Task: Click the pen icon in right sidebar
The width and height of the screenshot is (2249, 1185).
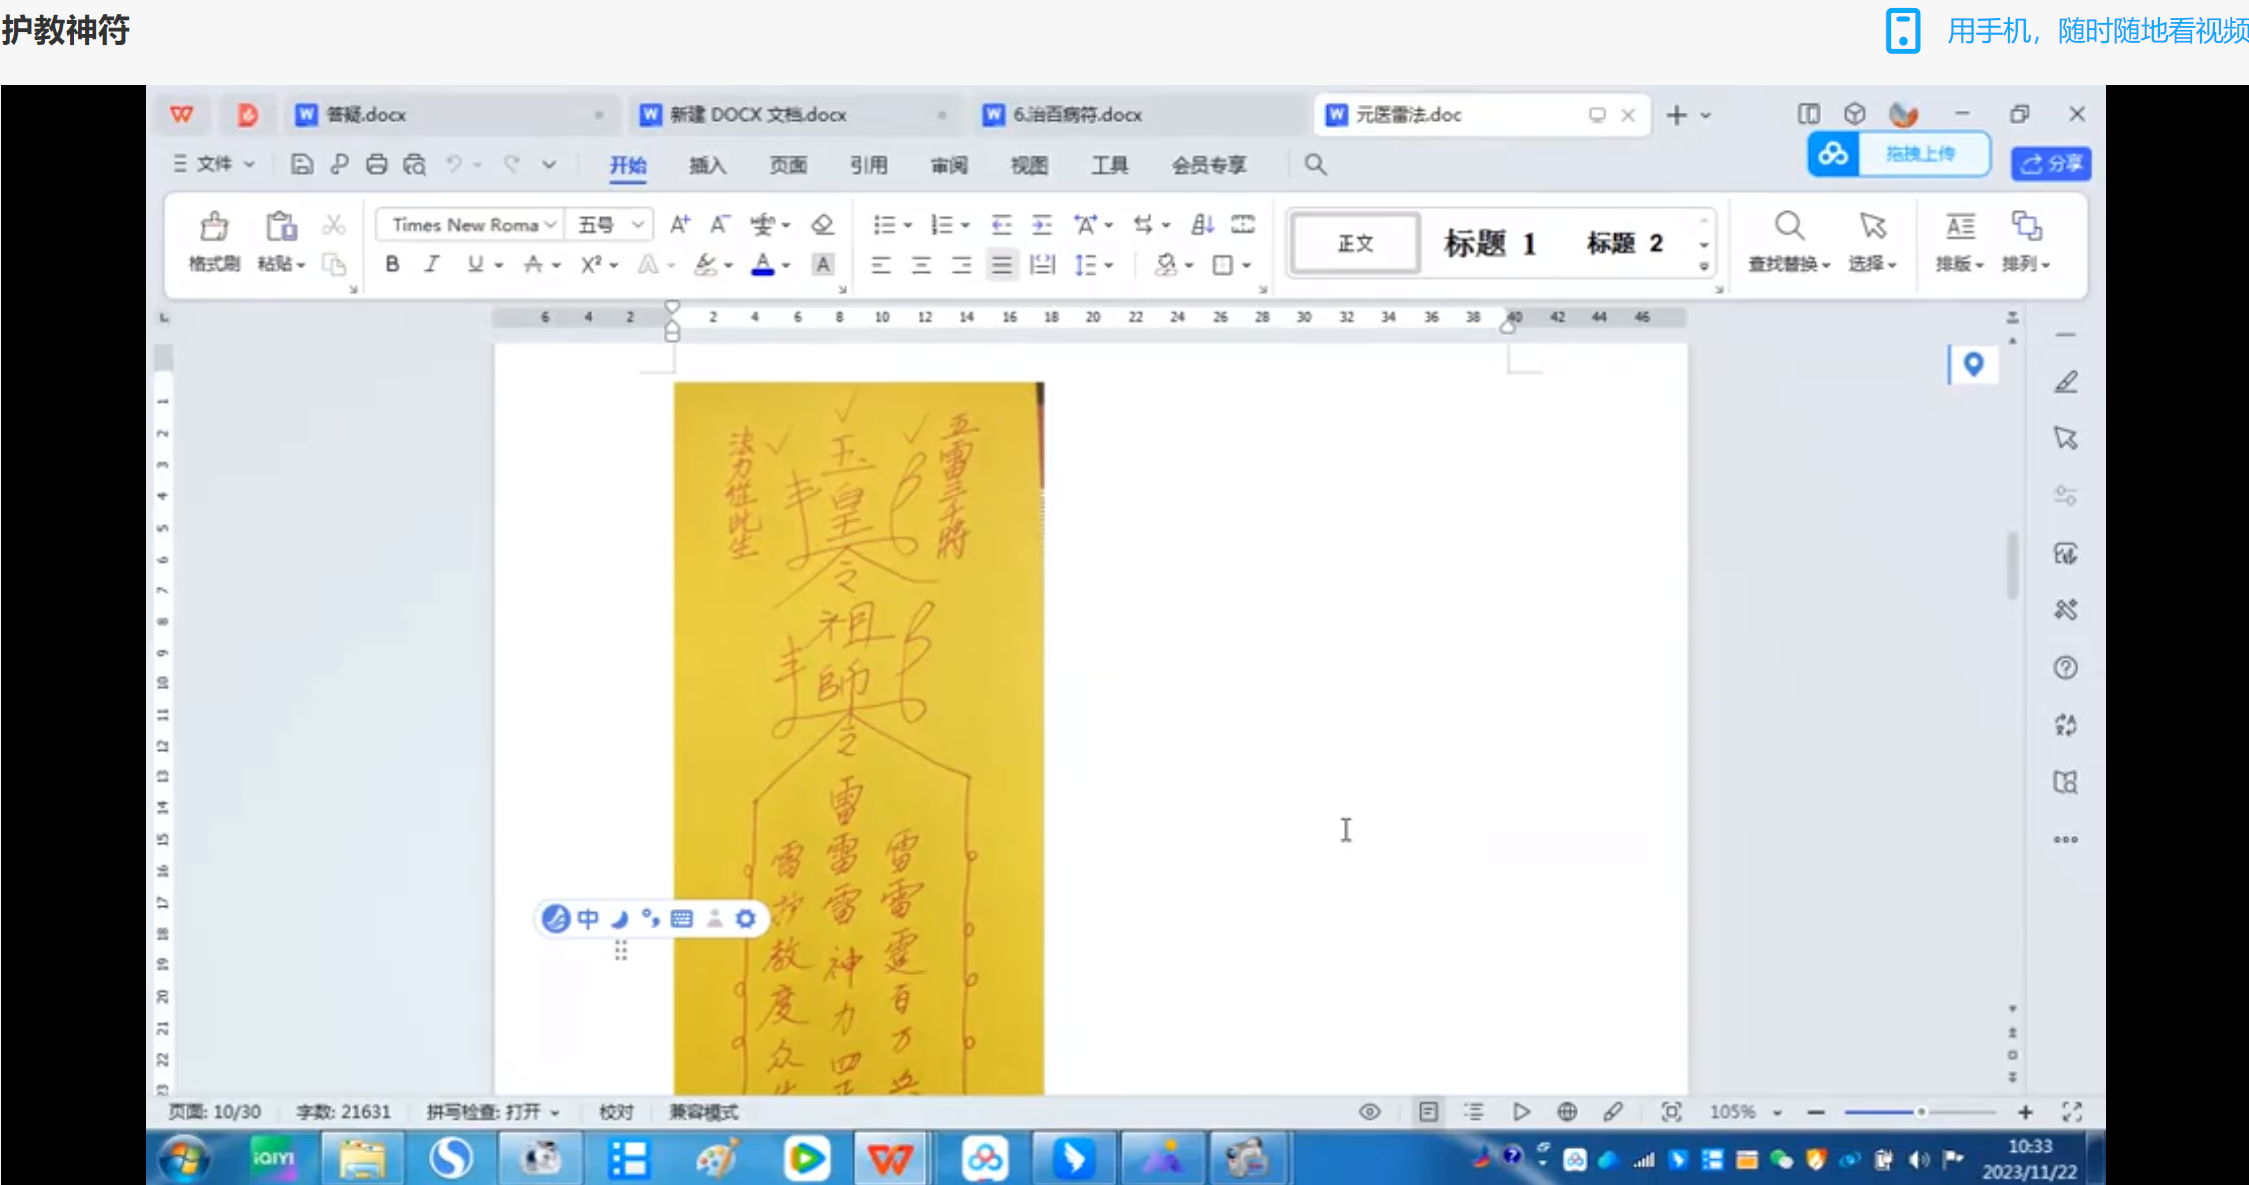Action: tap(2066, 383)
